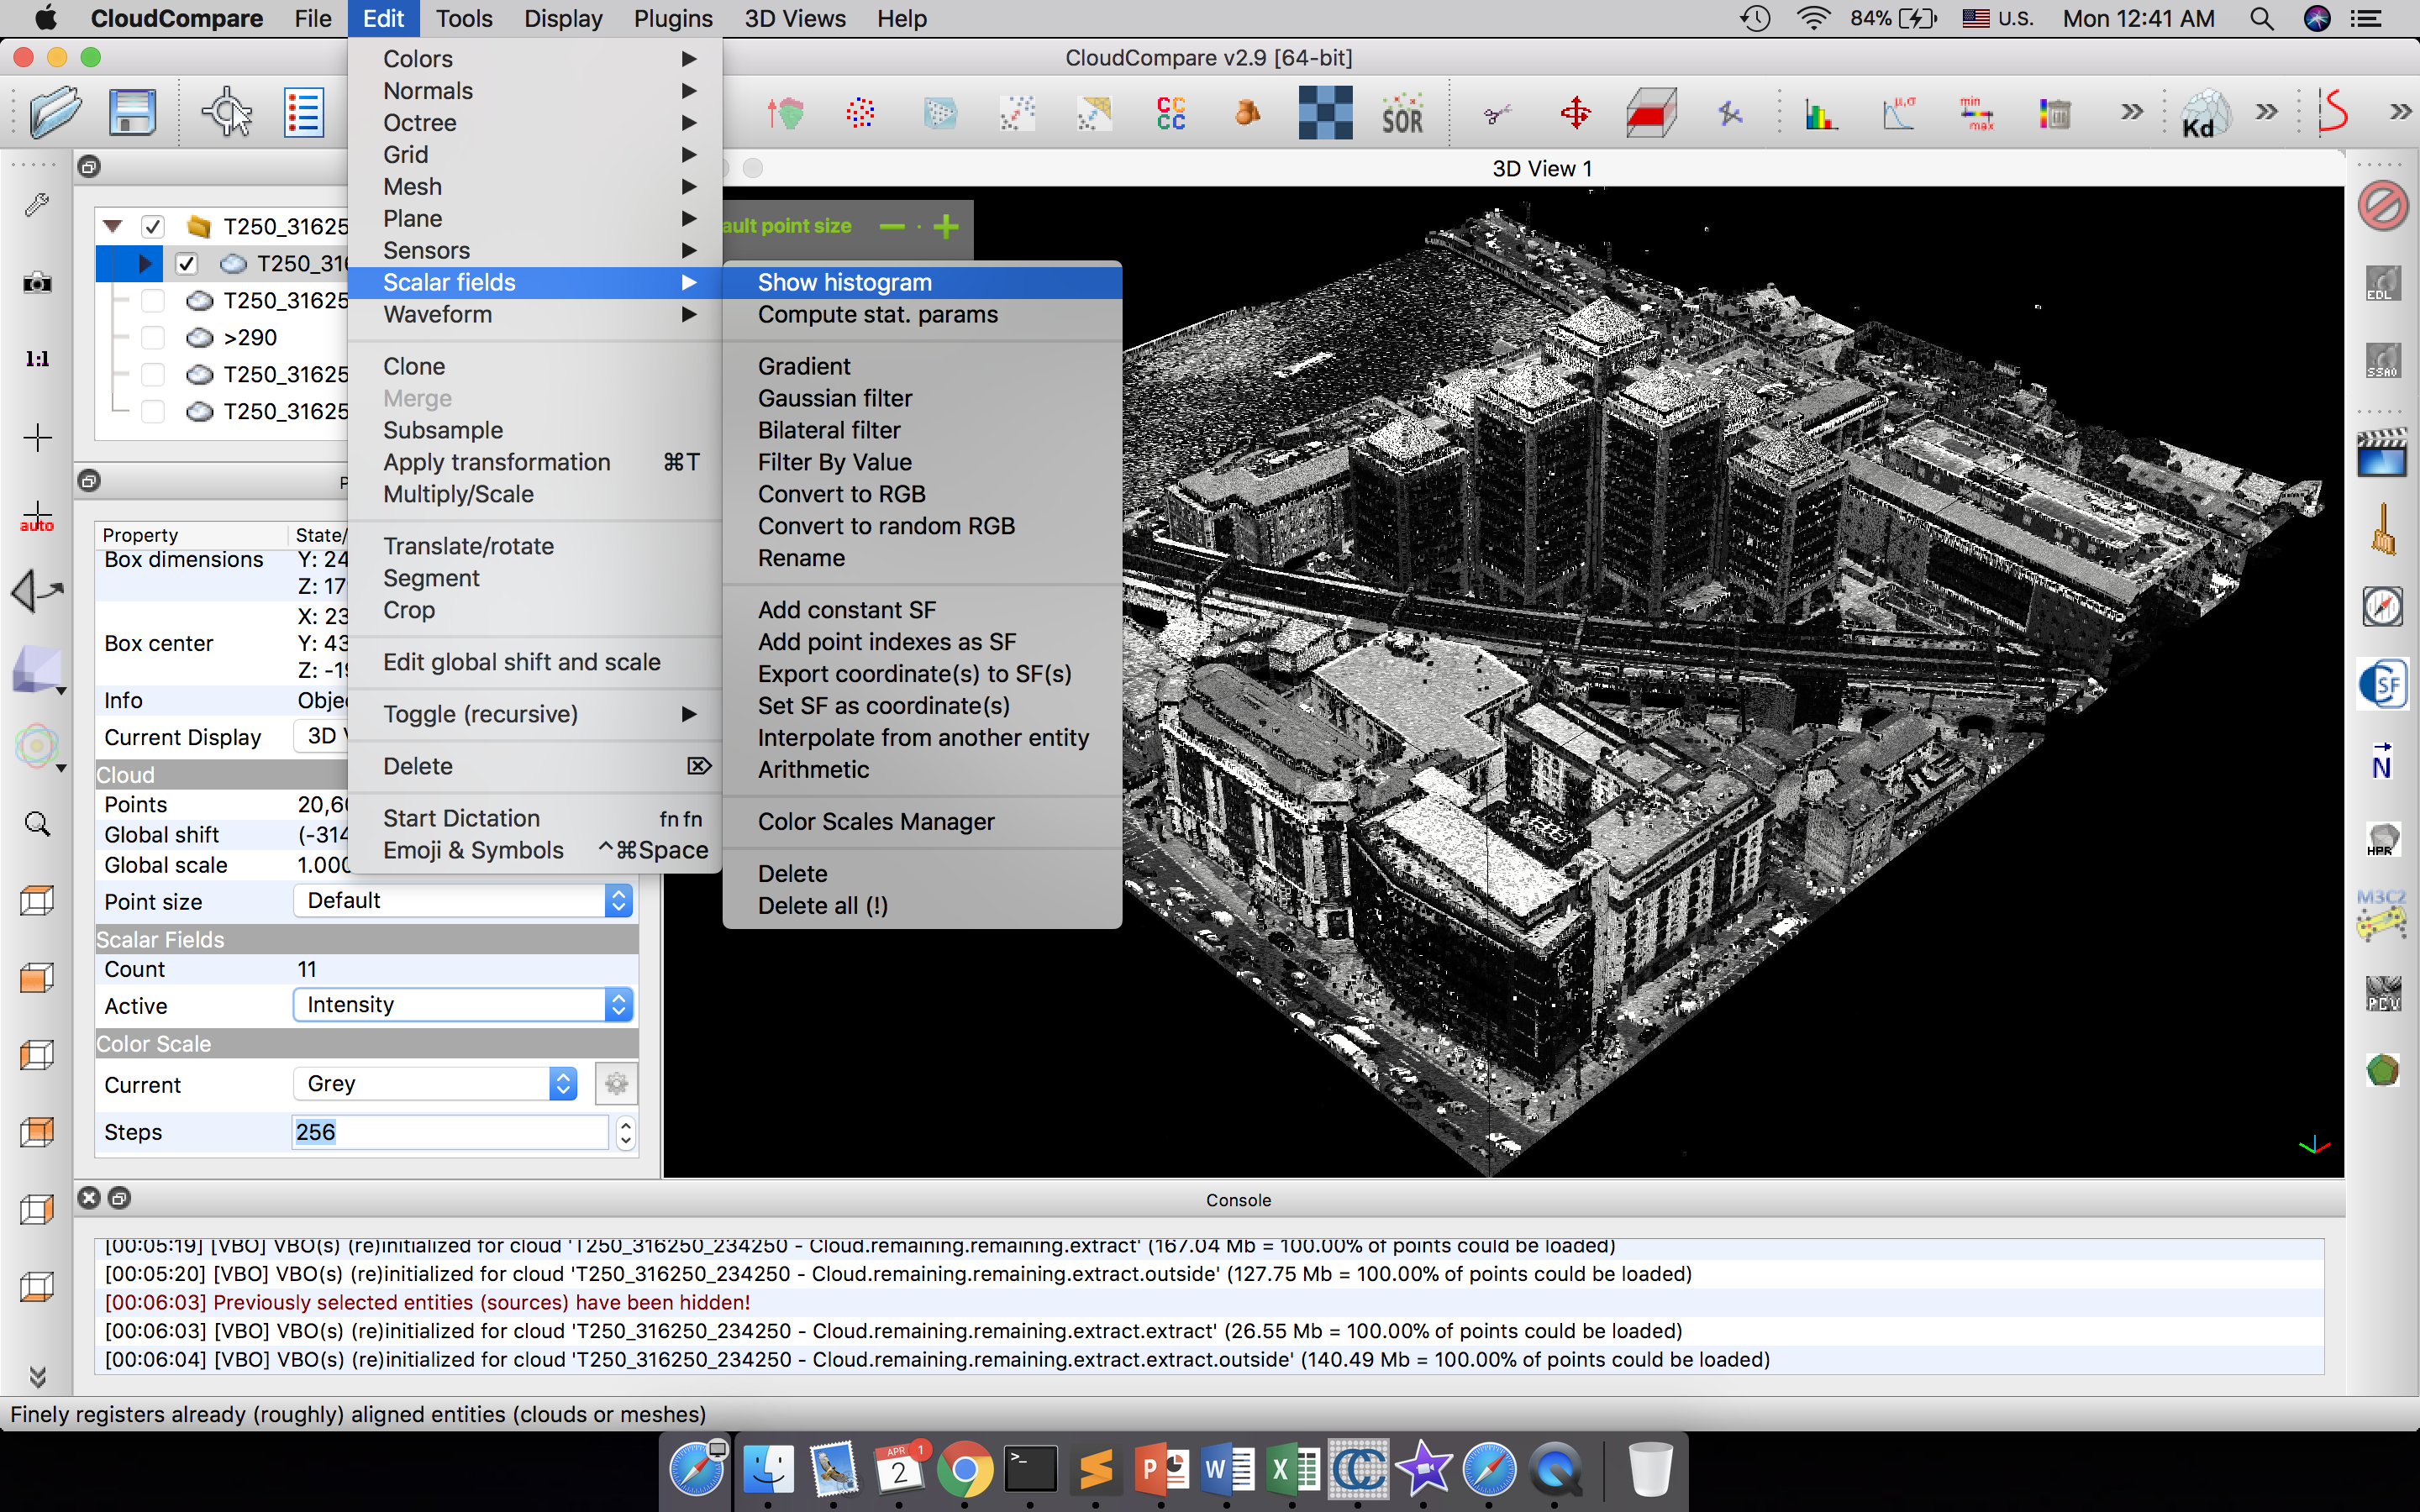The height and width of the screenshot is (1512, 2420).
Task: Collapse the T250_31625 folder tree arrow
Action: tap(113, 227)
